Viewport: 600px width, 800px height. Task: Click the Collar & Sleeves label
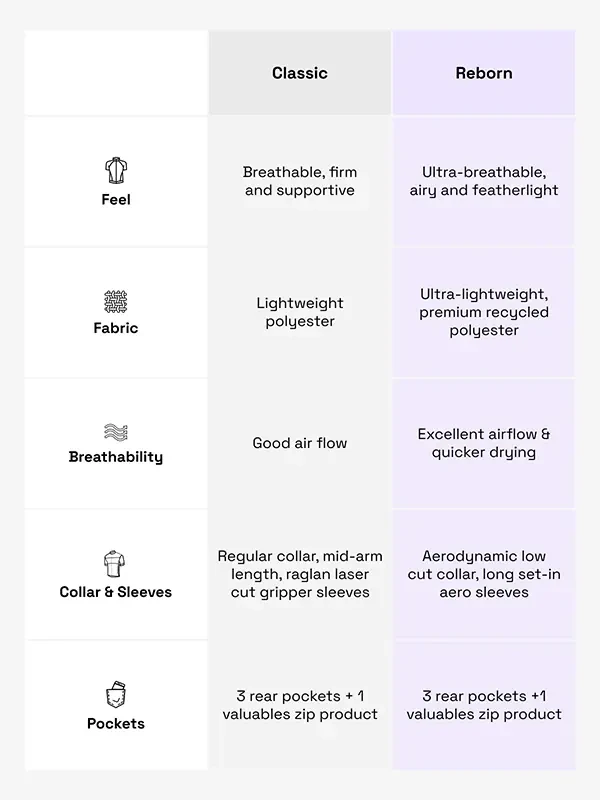pyautogui.click(x=116, y=592)
